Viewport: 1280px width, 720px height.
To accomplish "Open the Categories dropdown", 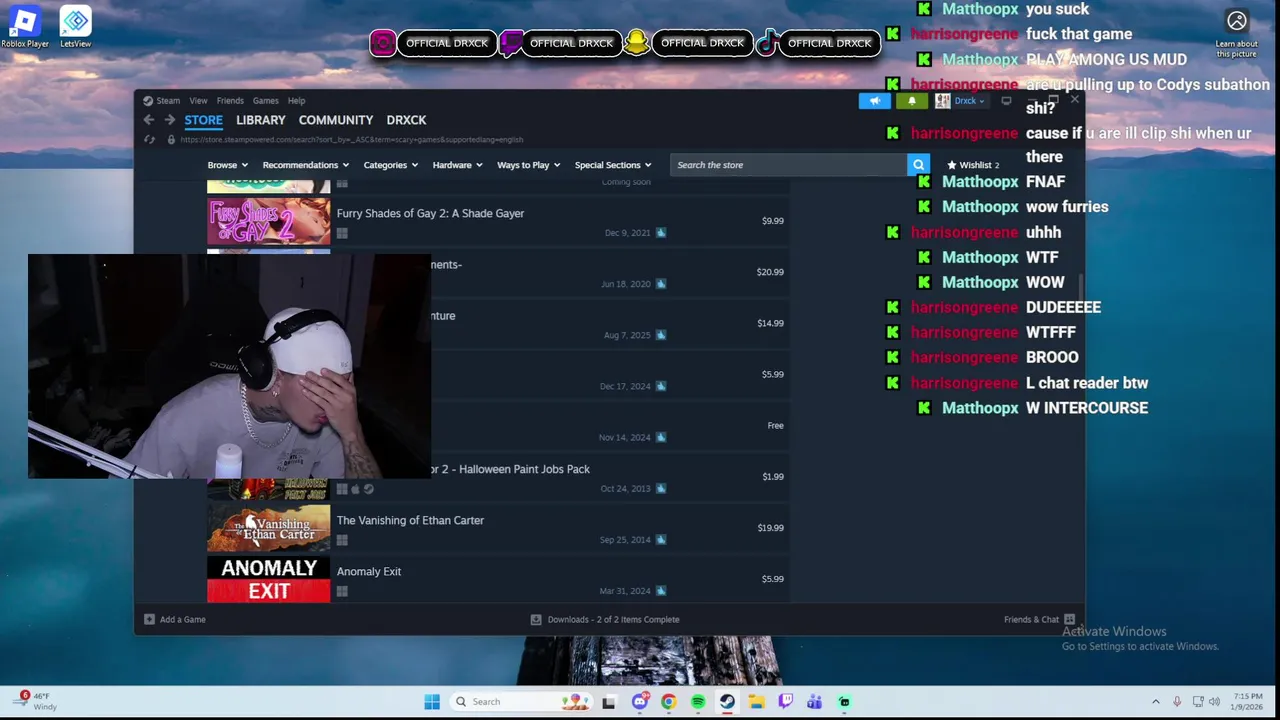I will coord(390,165).
